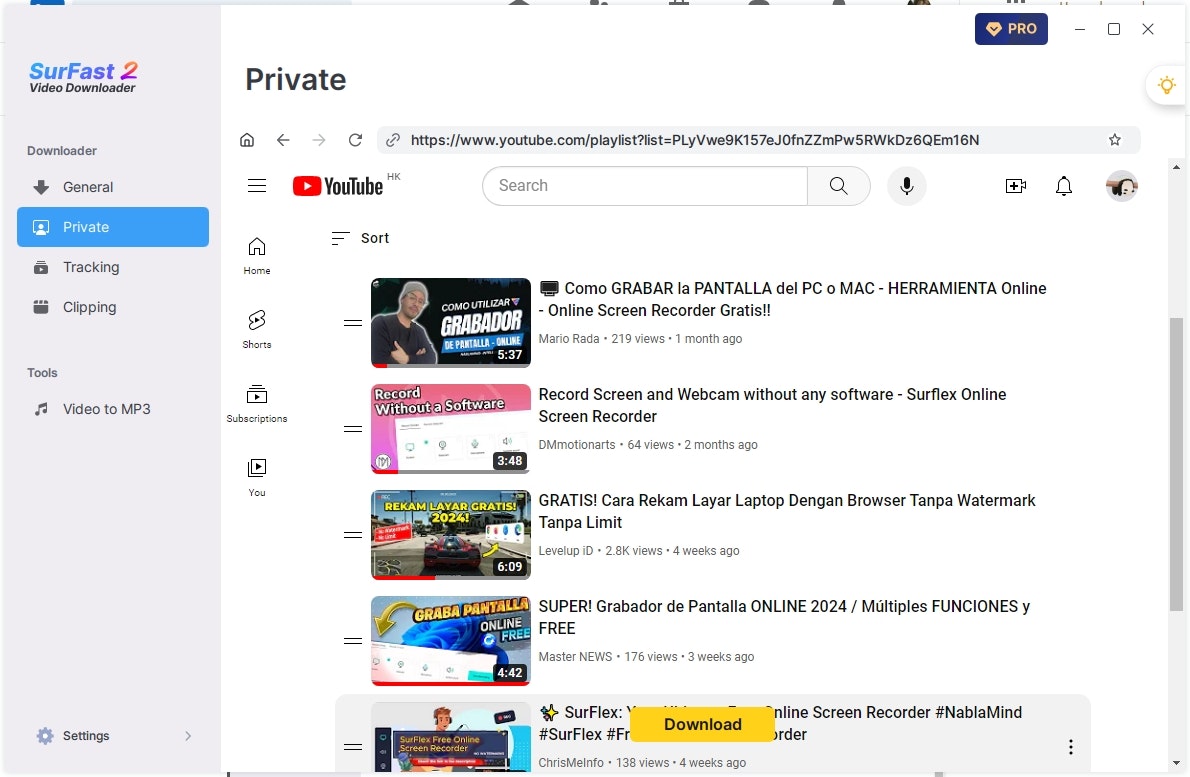The width and height of the screenshot is (1190, 777).
Task: Expand the Settings chevron arrow
Action: point(187,735)
